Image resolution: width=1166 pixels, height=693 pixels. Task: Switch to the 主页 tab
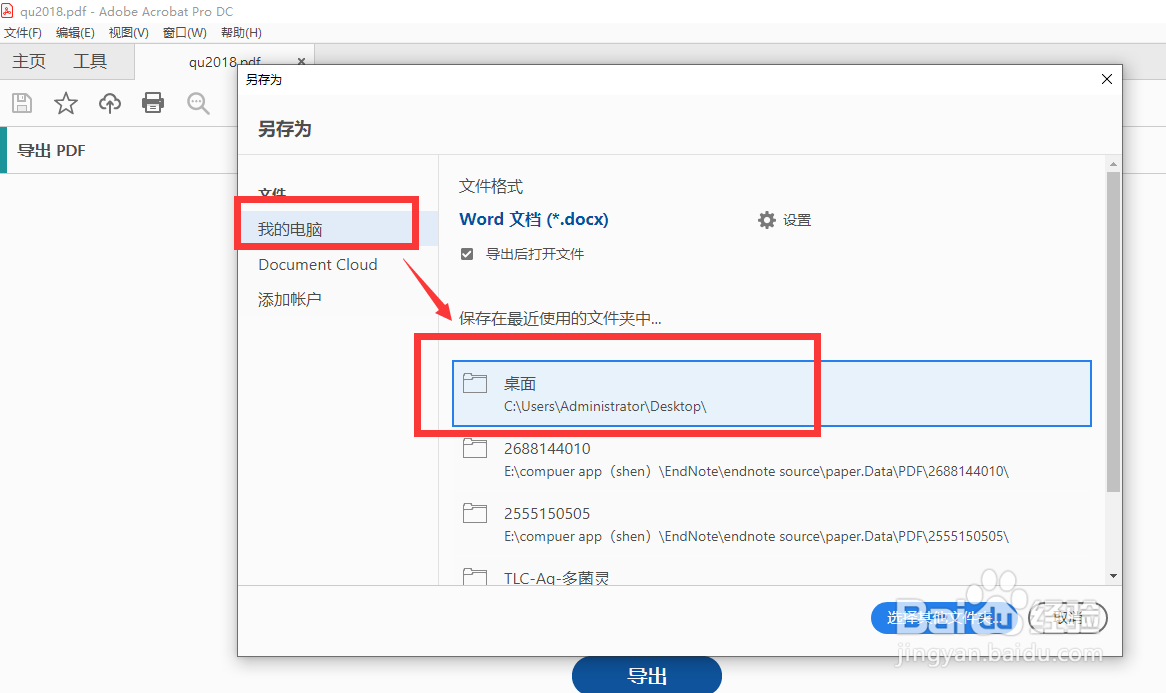point(29,61)
